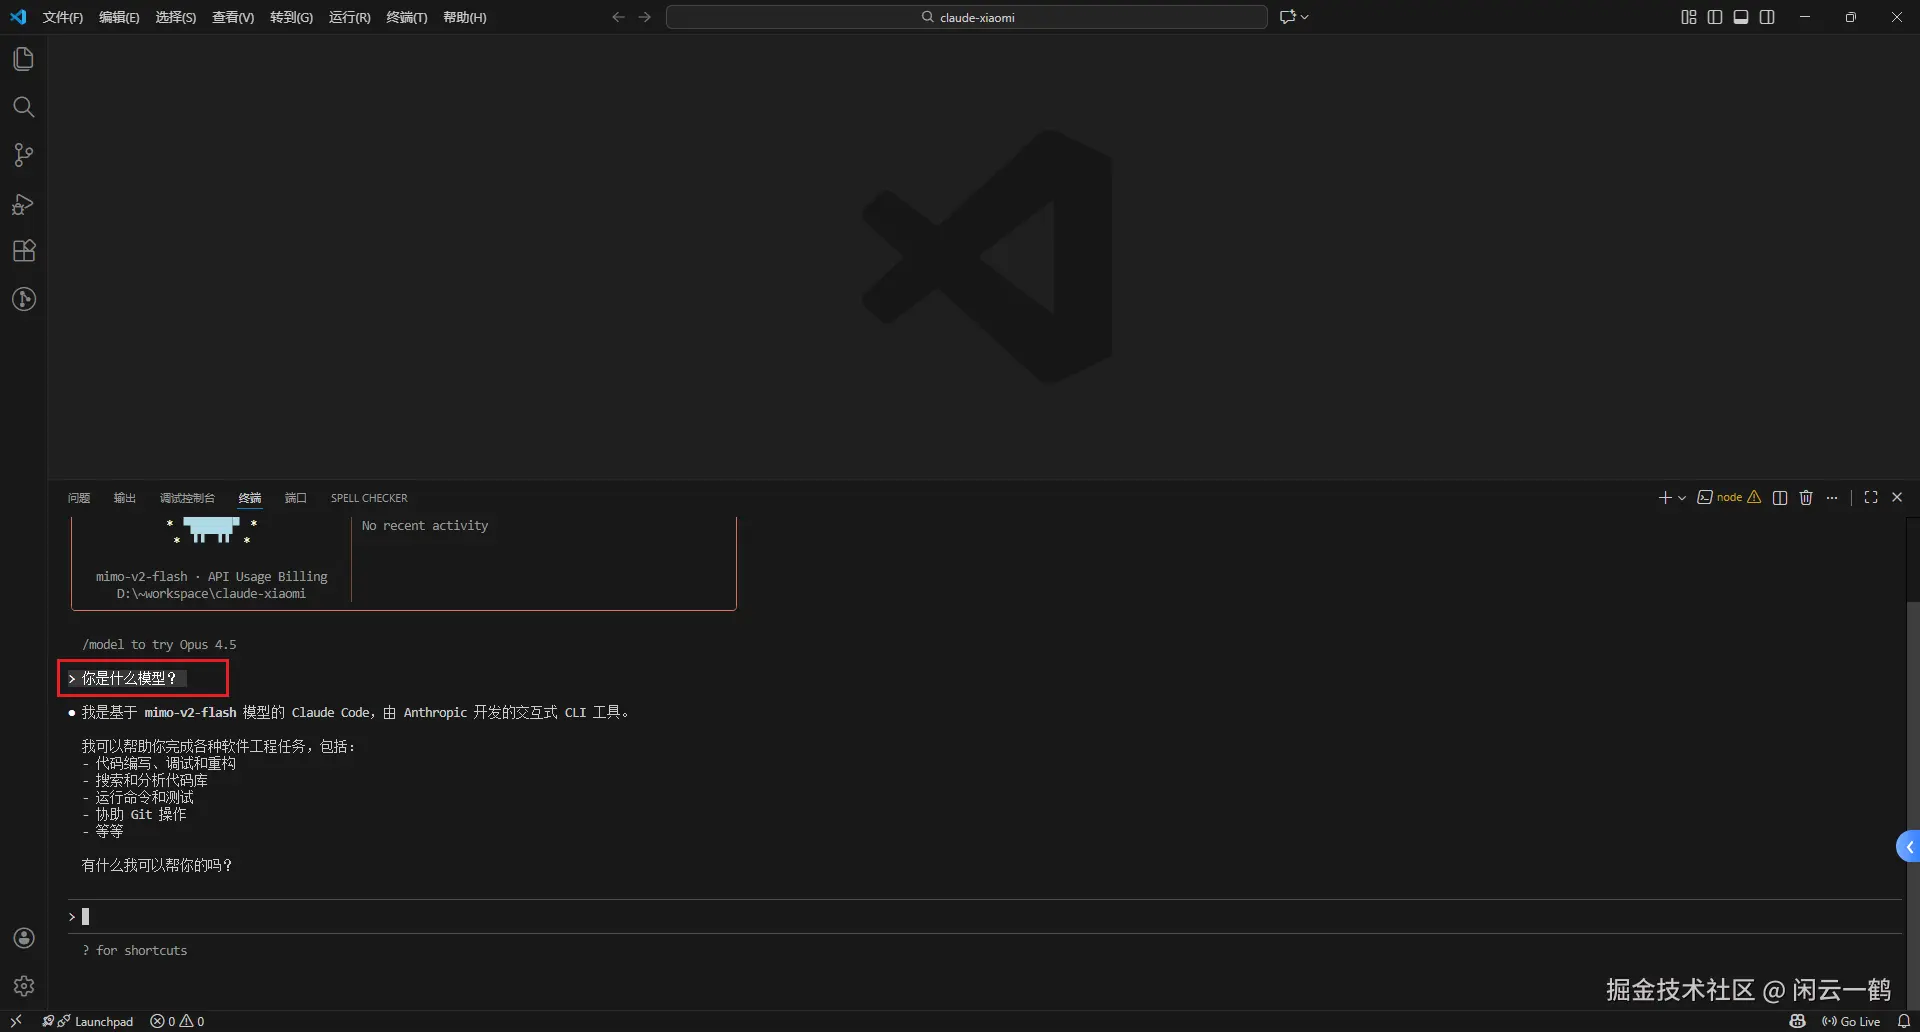The image size is (1920, 1032).
Task: Switch to the 端口 panel tab
Action: (296, 498)
